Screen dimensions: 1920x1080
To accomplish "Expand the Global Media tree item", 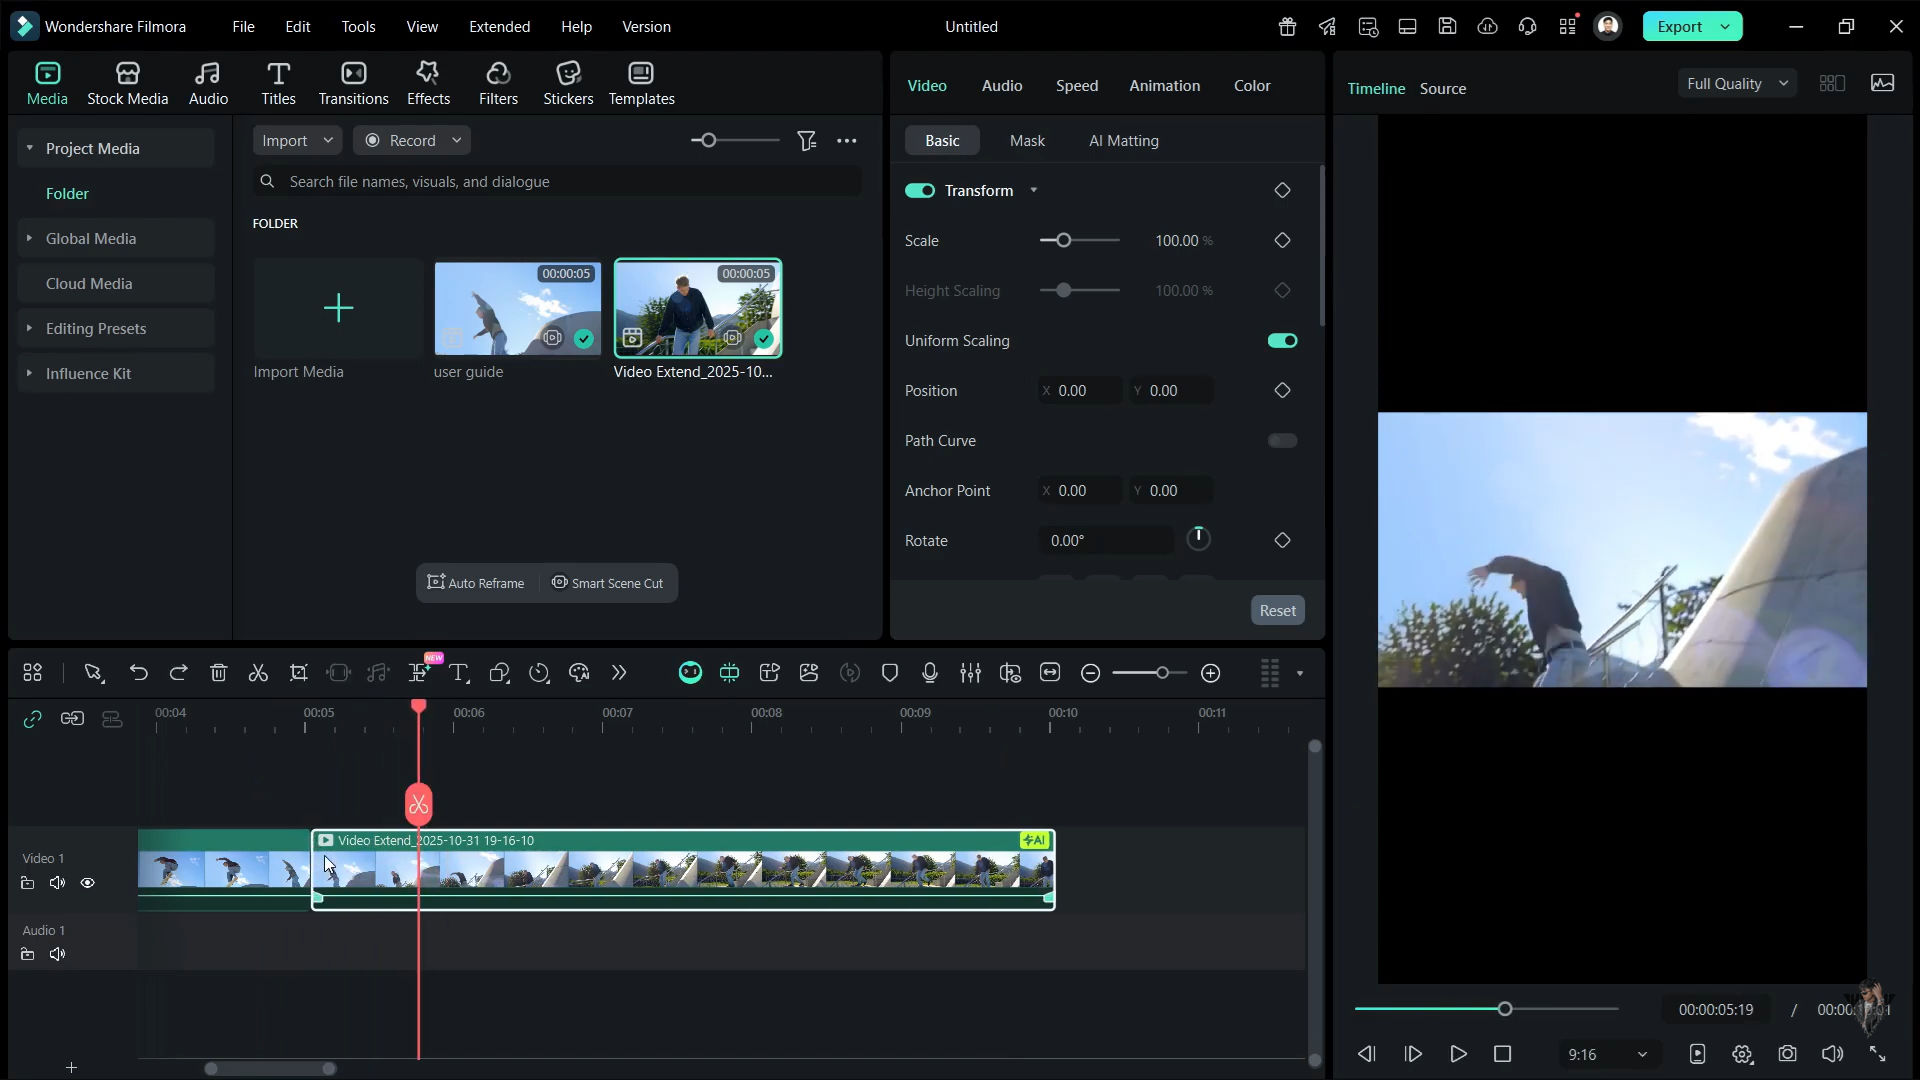I will click(x=29, y=238).
